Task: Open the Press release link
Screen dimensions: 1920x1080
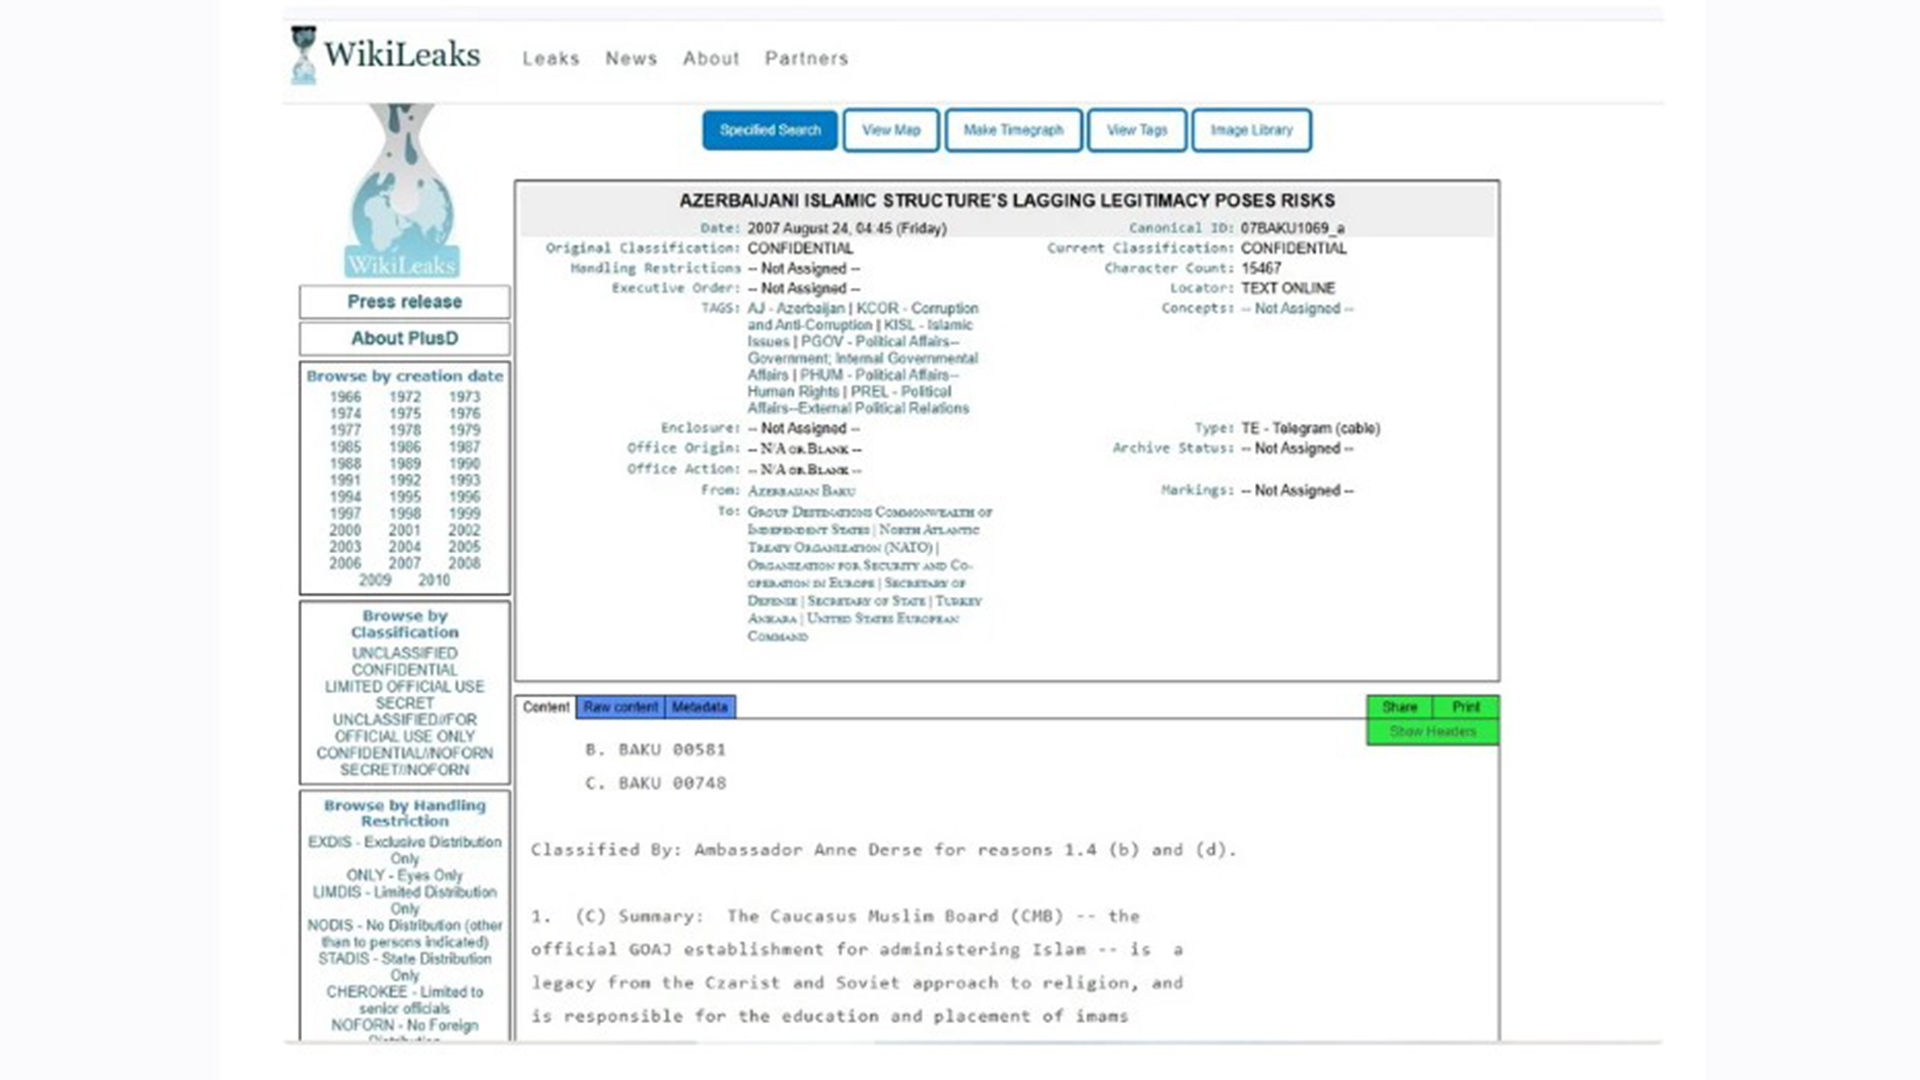Action: tap(404, 302)
